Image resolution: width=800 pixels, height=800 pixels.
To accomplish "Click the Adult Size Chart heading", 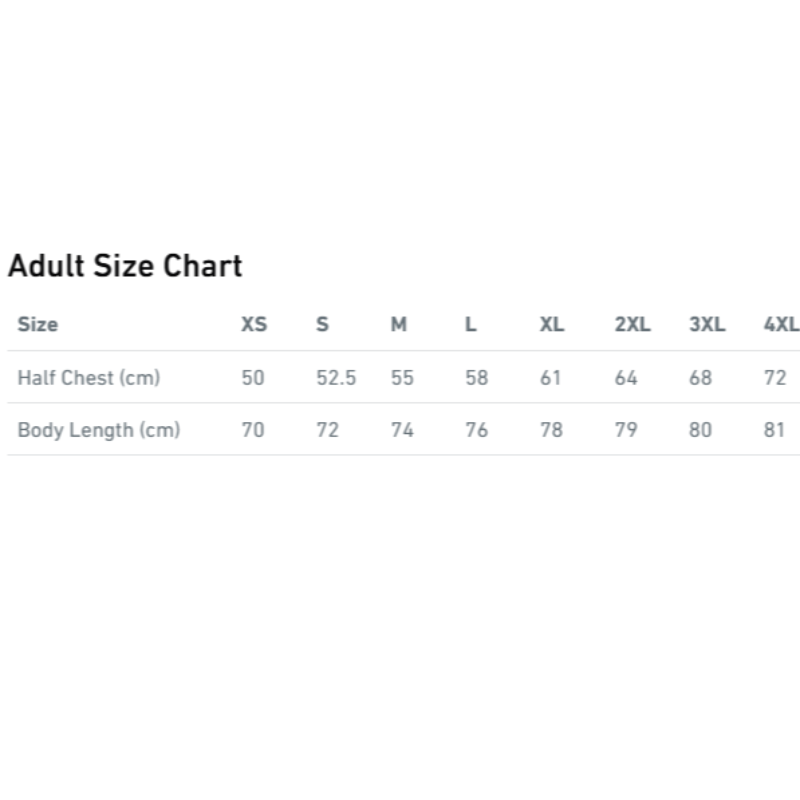I will tap(125, 266).
